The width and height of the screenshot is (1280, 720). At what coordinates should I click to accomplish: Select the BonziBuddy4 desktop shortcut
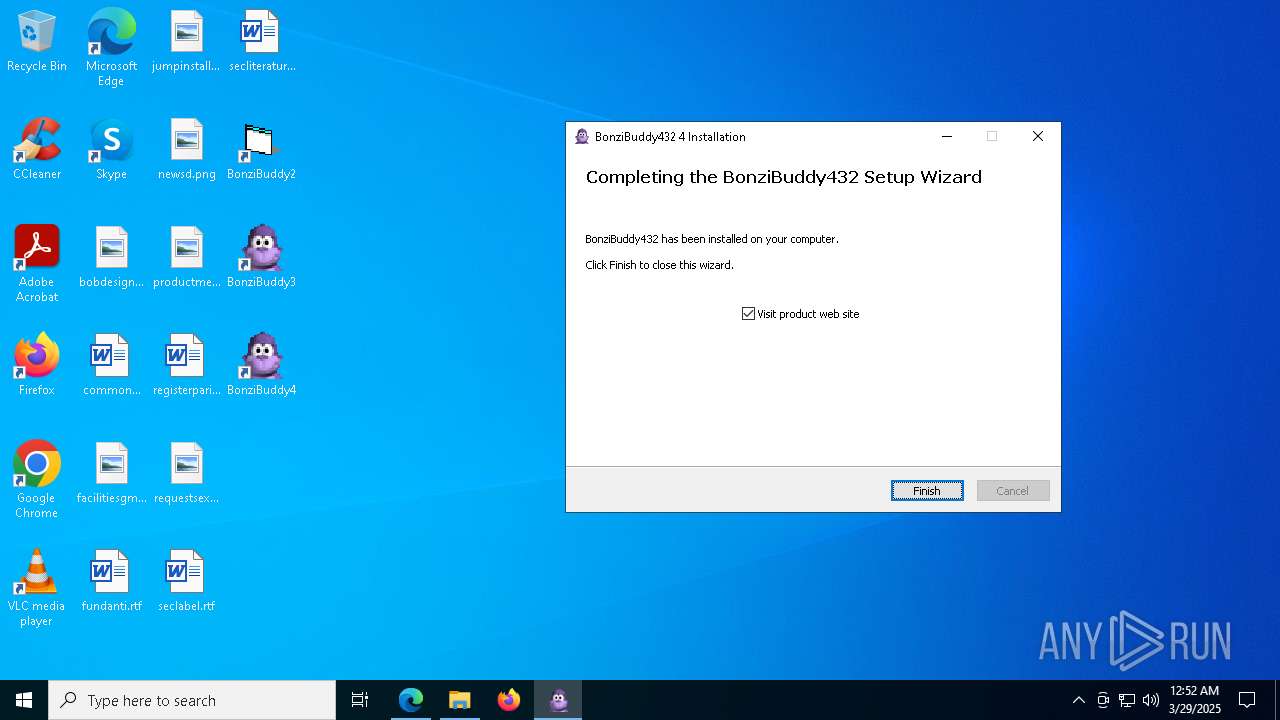pyautogui.click(x=261, y=366)
